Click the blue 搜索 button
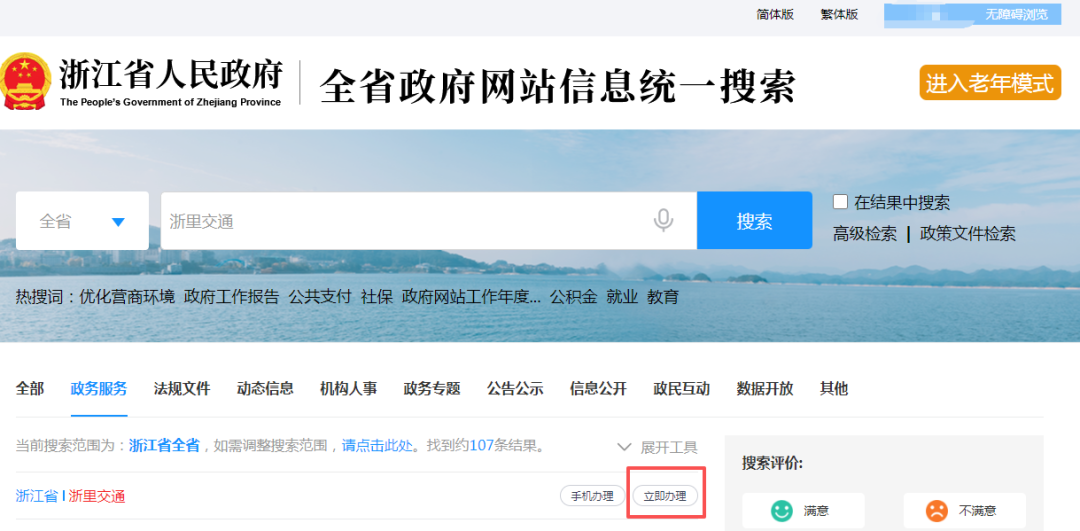The height and width of the screenshot is (531, 1080). point(754,220)
